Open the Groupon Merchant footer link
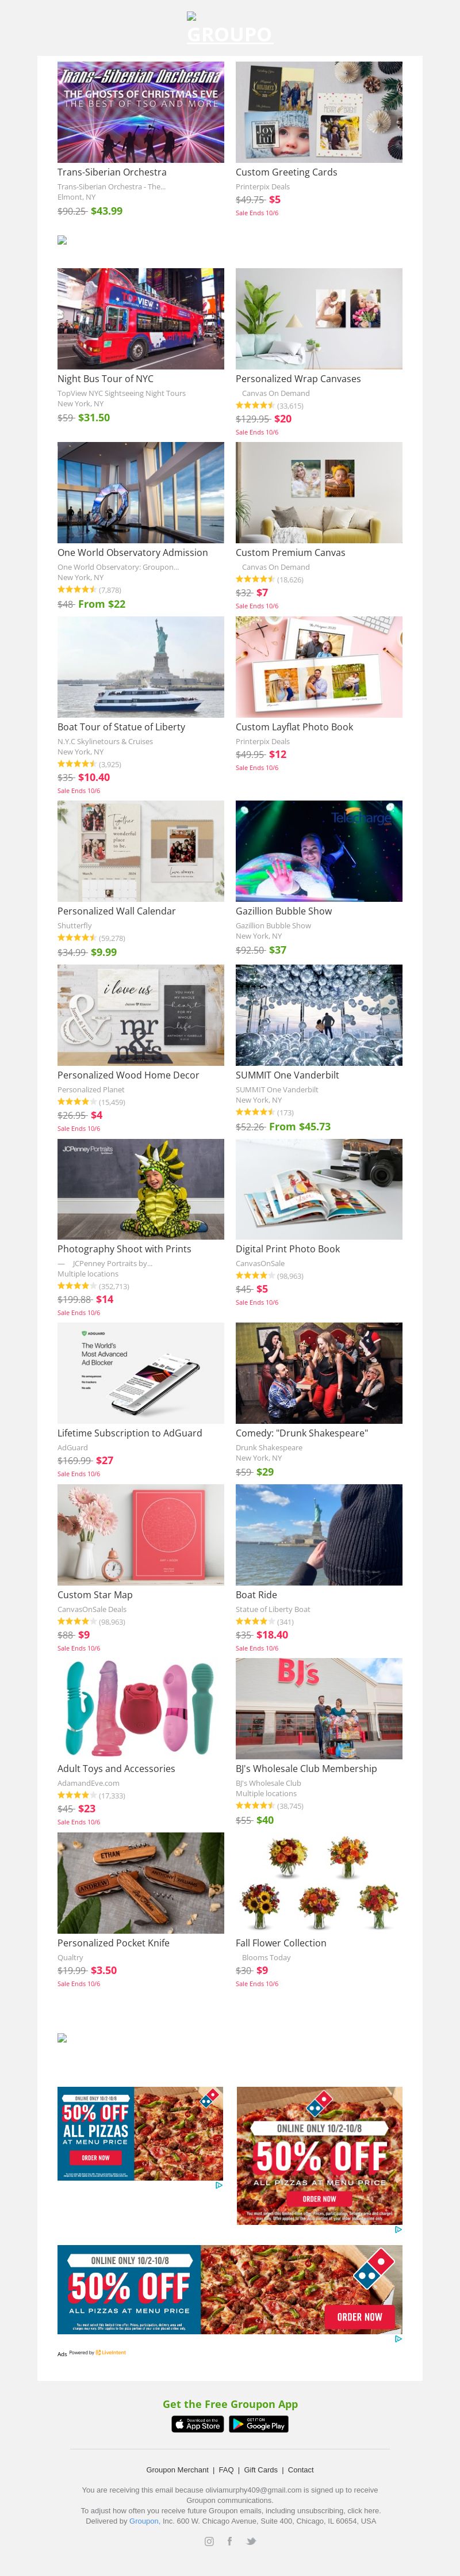The image size is (460, 2576). [x=177, y=2469]
